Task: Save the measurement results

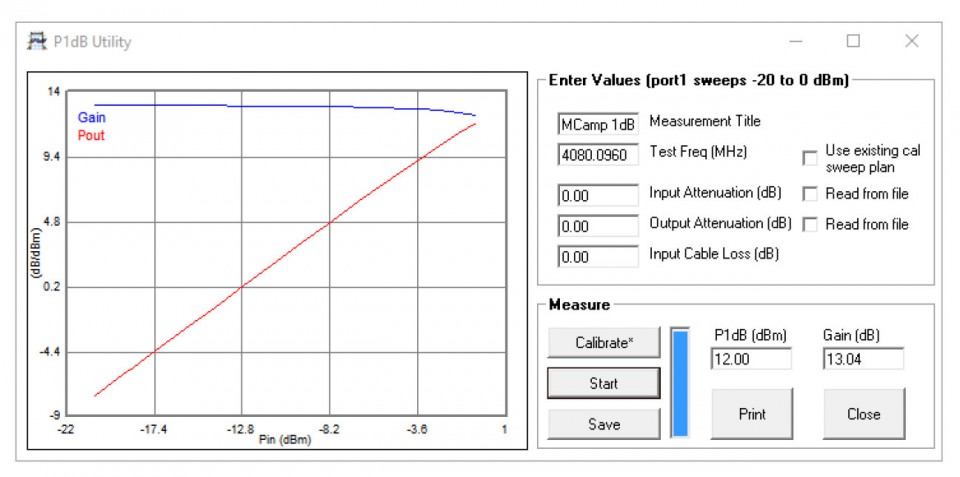Action: 603,424
